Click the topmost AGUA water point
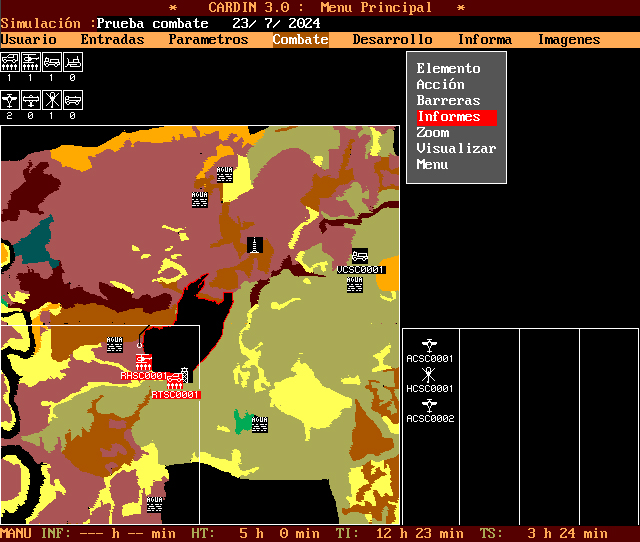 (x=224, y=174)
